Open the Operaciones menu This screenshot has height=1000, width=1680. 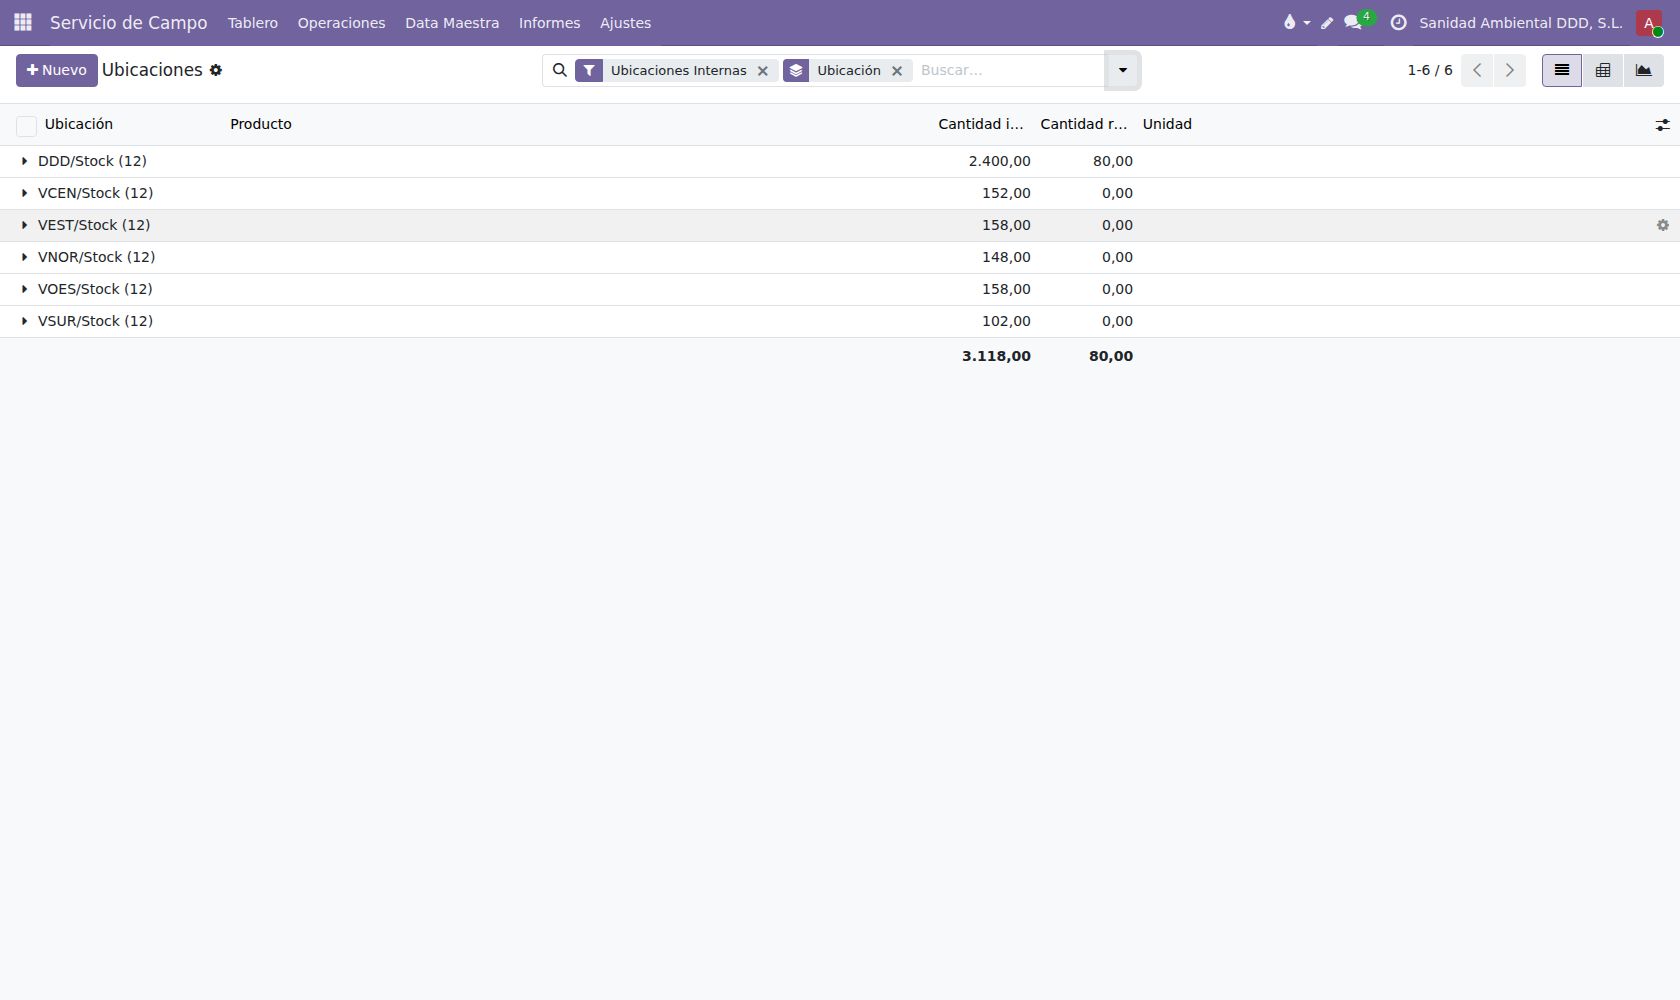[341, 23]
